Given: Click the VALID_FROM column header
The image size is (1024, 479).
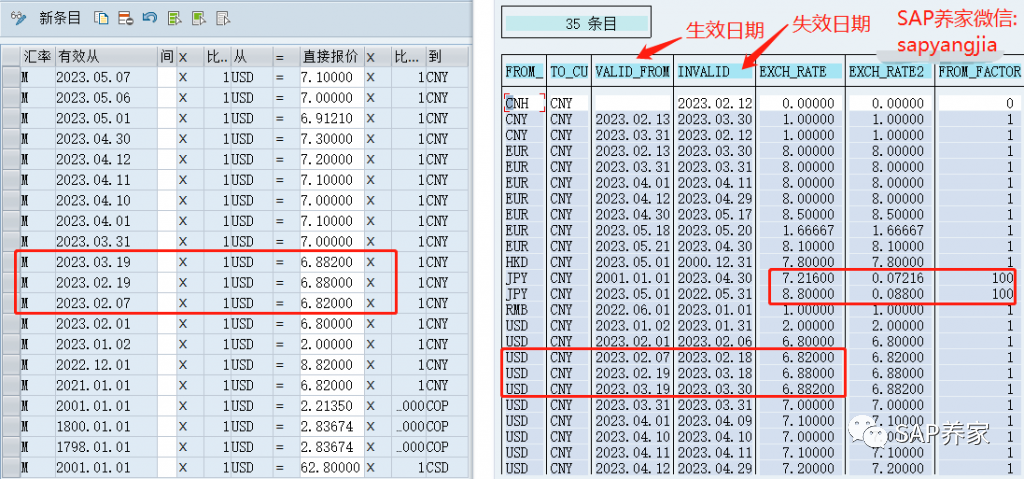Looking at the screenshot, I should [632, 72].
